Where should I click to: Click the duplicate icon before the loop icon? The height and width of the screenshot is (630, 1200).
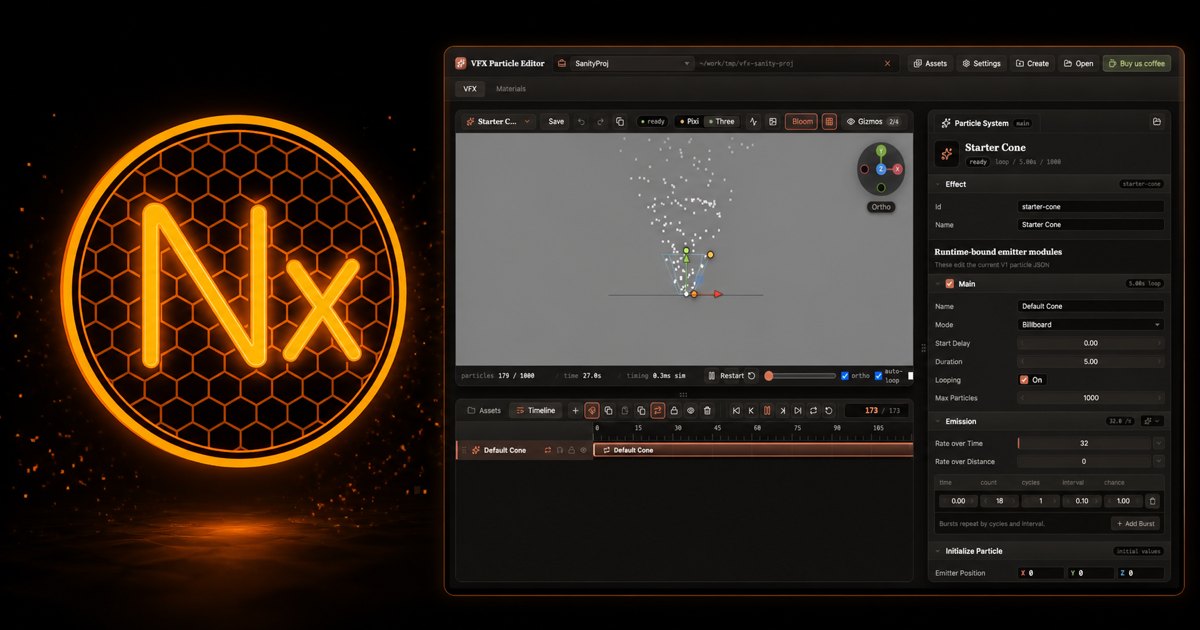[641, 410]
